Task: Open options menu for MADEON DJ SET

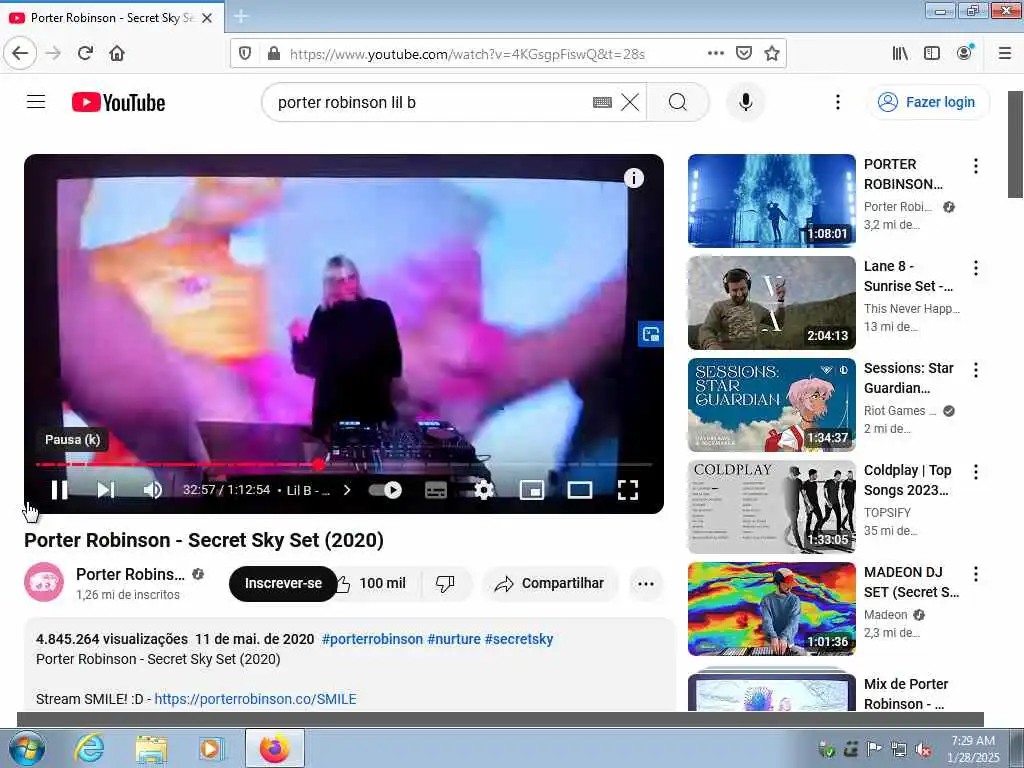Action: click(976, 573)
